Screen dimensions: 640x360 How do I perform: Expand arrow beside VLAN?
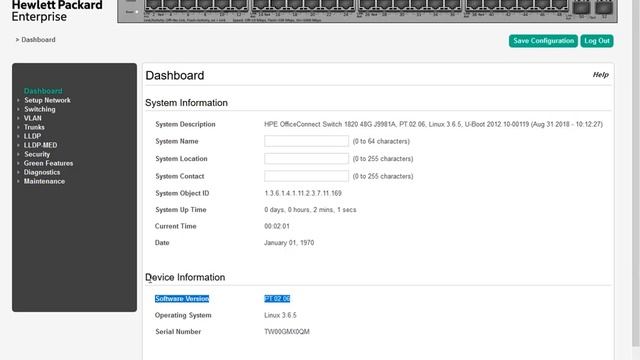(18, 118)
